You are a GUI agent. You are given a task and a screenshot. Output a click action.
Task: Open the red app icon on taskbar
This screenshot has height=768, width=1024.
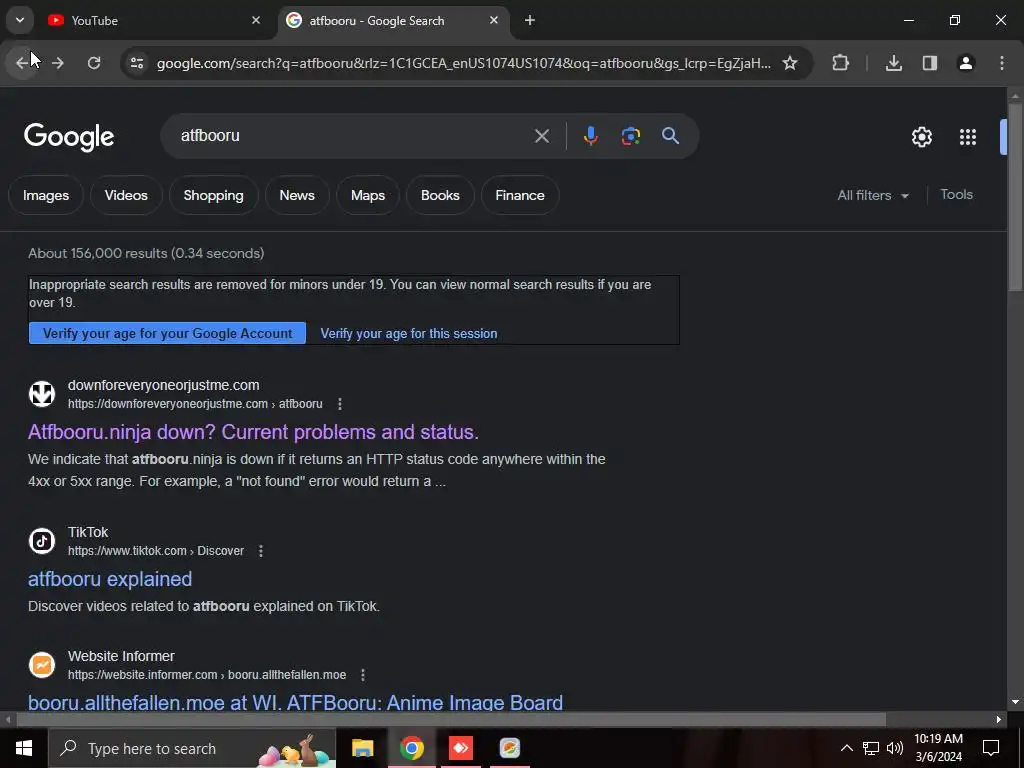461,748
